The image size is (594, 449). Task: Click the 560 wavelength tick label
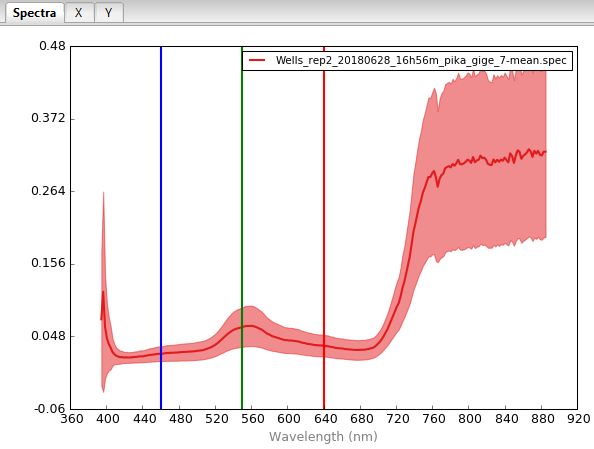pyautogui.click(x=253, y=419)
